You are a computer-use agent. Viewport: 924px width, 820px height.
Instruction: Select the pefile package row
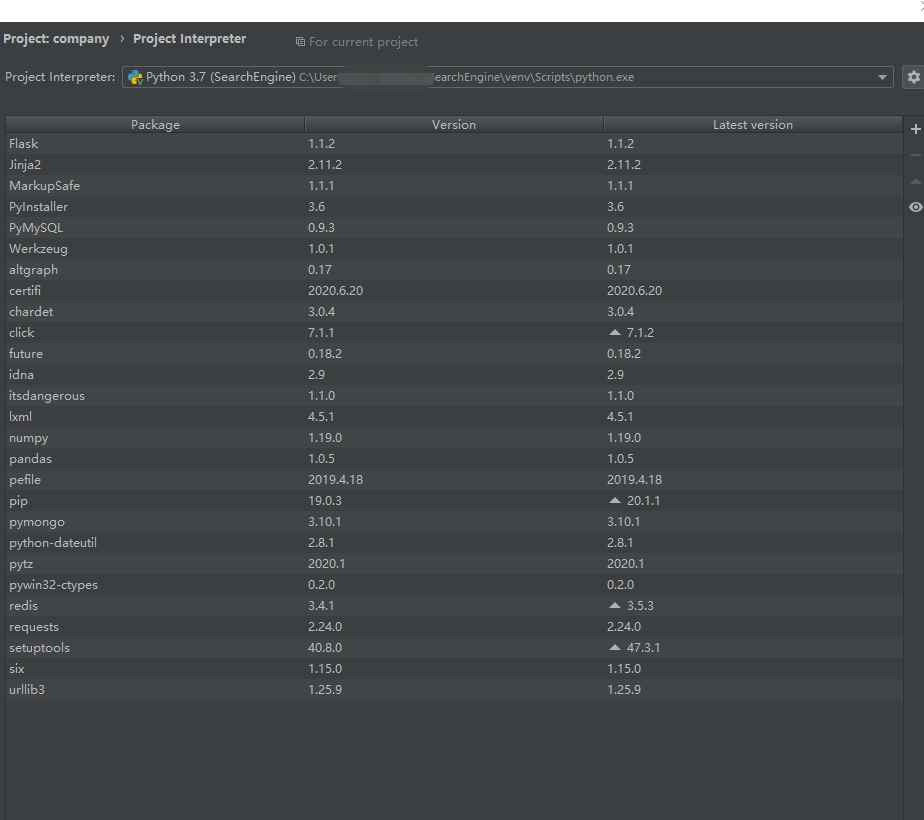pos(454,480)
